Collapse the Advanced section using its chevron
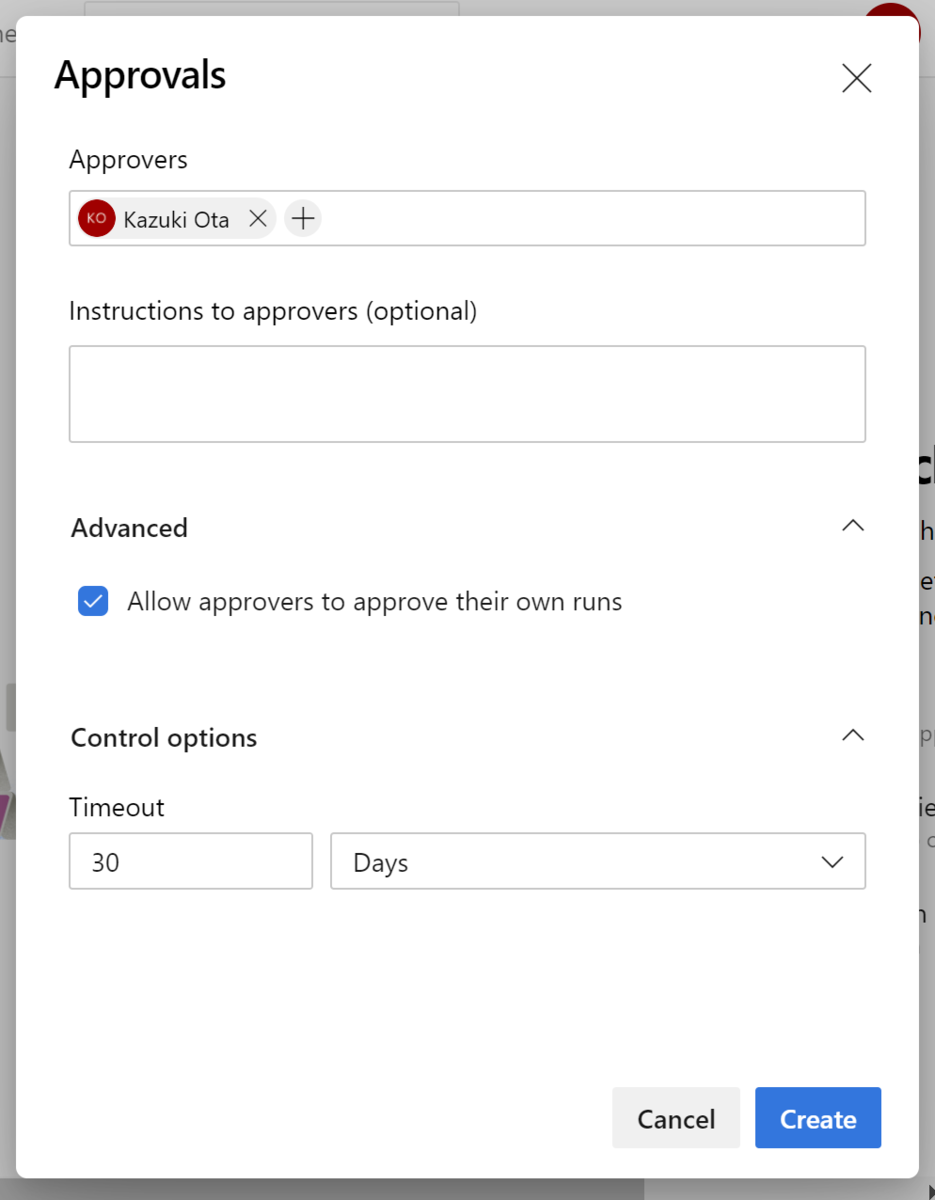This screenshot has width=935, height=1200. click(x=852, y=526)
